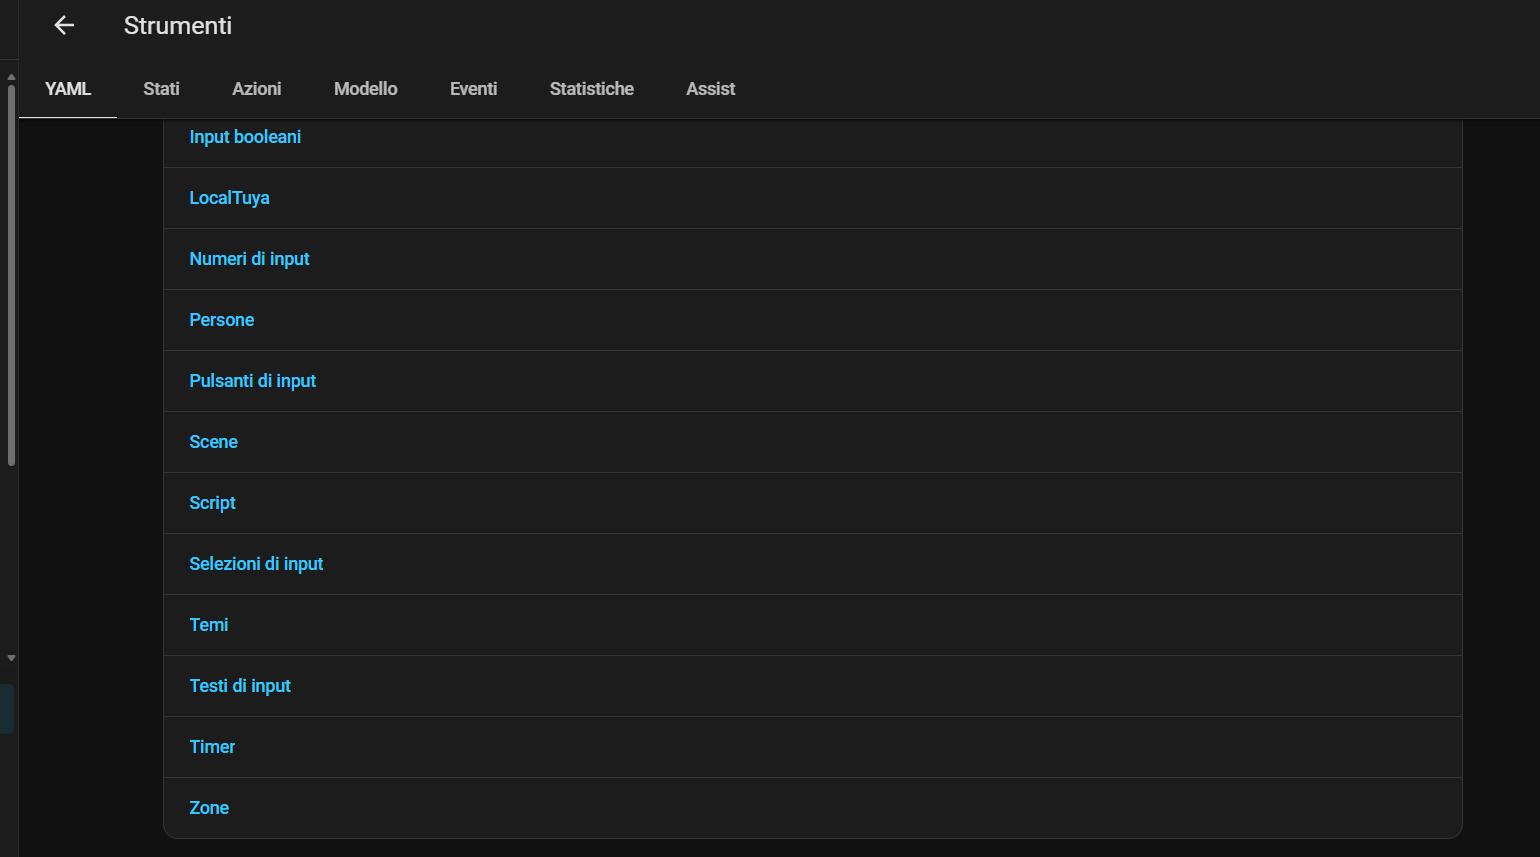Switch to the Stati tab
The height and width of the screenshot is (857, 1540).
click(161, 89)
